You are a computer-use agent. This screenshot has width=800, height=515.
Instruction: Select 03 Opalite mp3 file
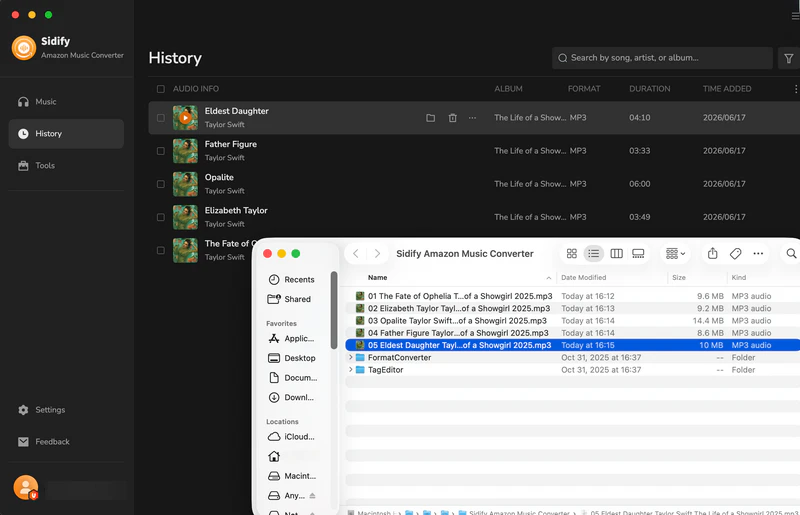pyautogui.click(x=572, y=321)
